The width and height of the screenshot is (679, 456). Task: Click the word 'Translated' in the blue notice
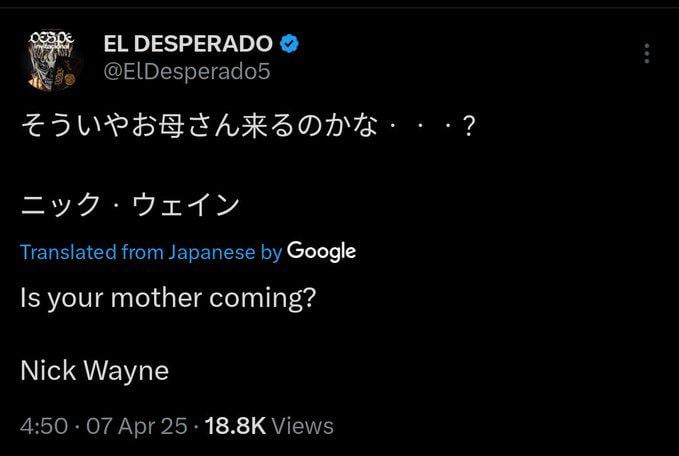click(x=68, y=252)
